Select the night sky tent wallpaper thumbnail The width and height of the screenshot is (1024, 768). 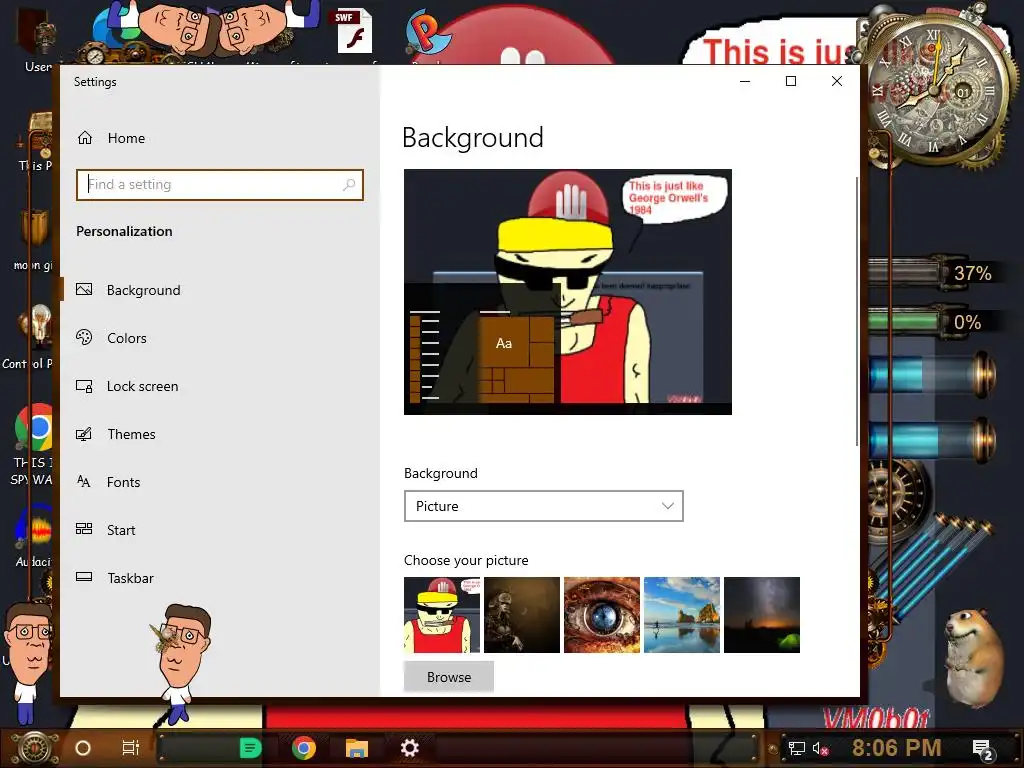[761, 615]
